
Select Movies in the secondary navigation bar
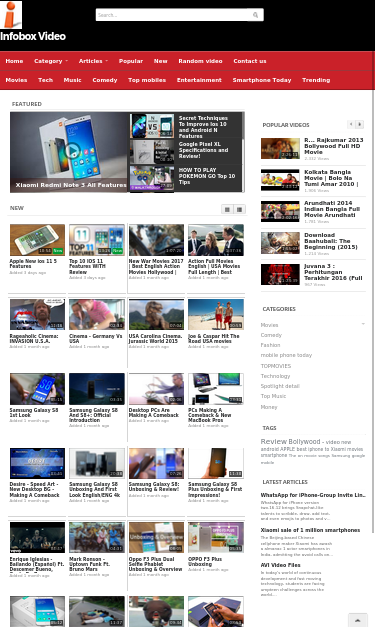point(16,80)
